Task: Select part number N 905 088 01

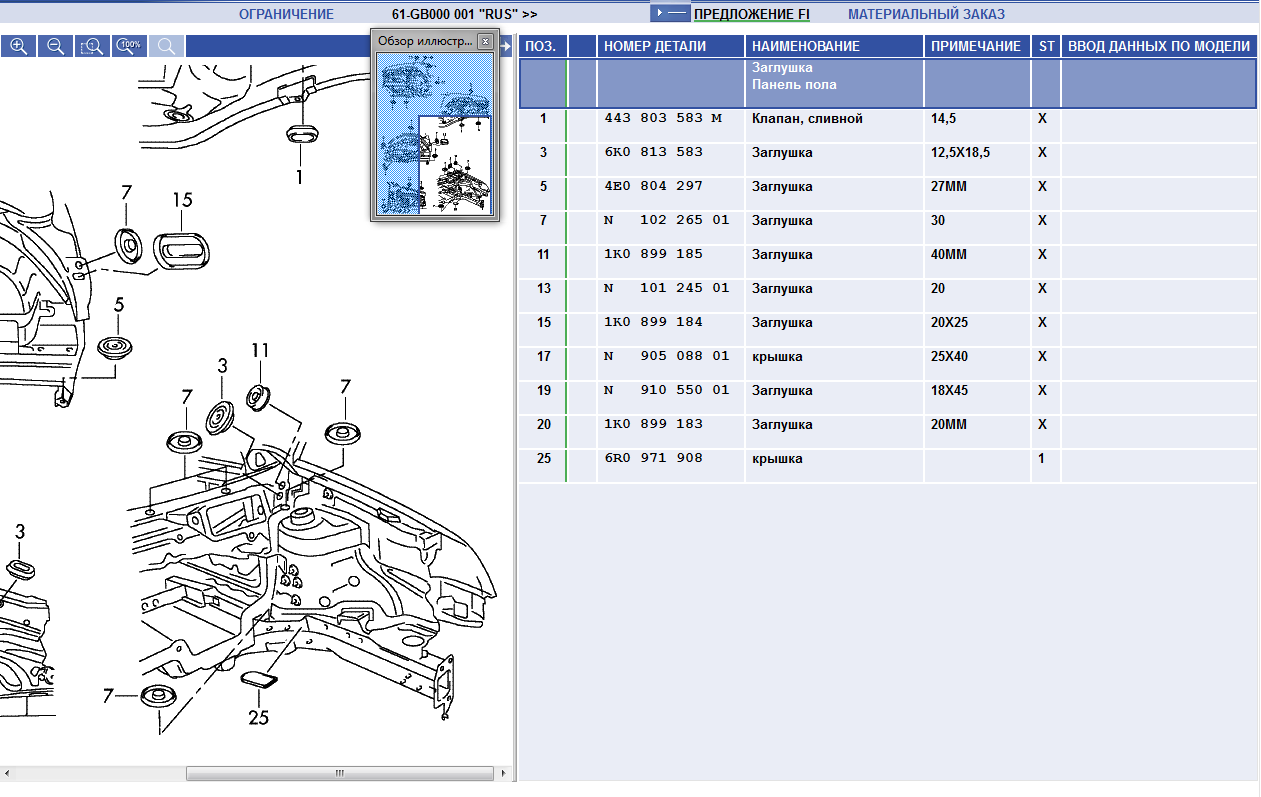Action: pos(667,356)
